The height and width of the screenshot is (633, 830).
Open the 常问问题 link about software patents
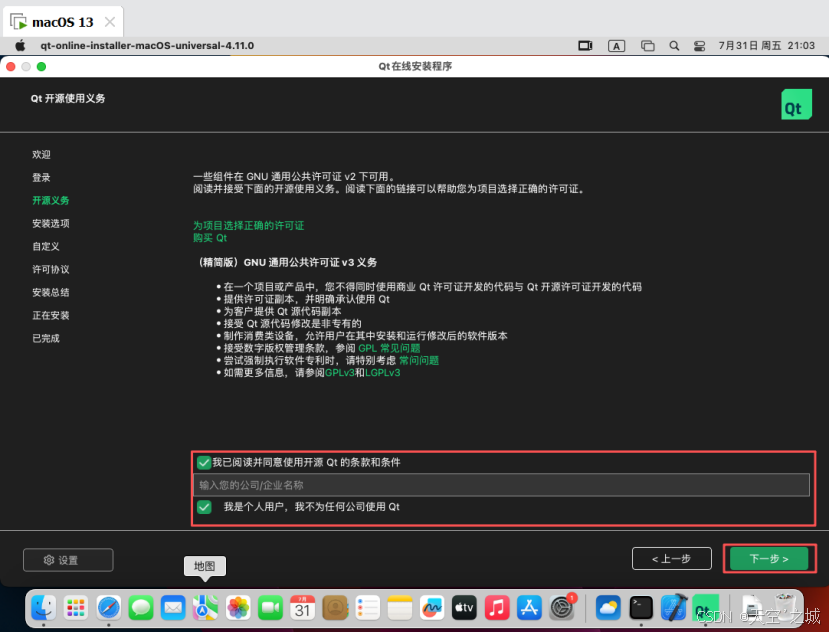(x=419, y=360)
